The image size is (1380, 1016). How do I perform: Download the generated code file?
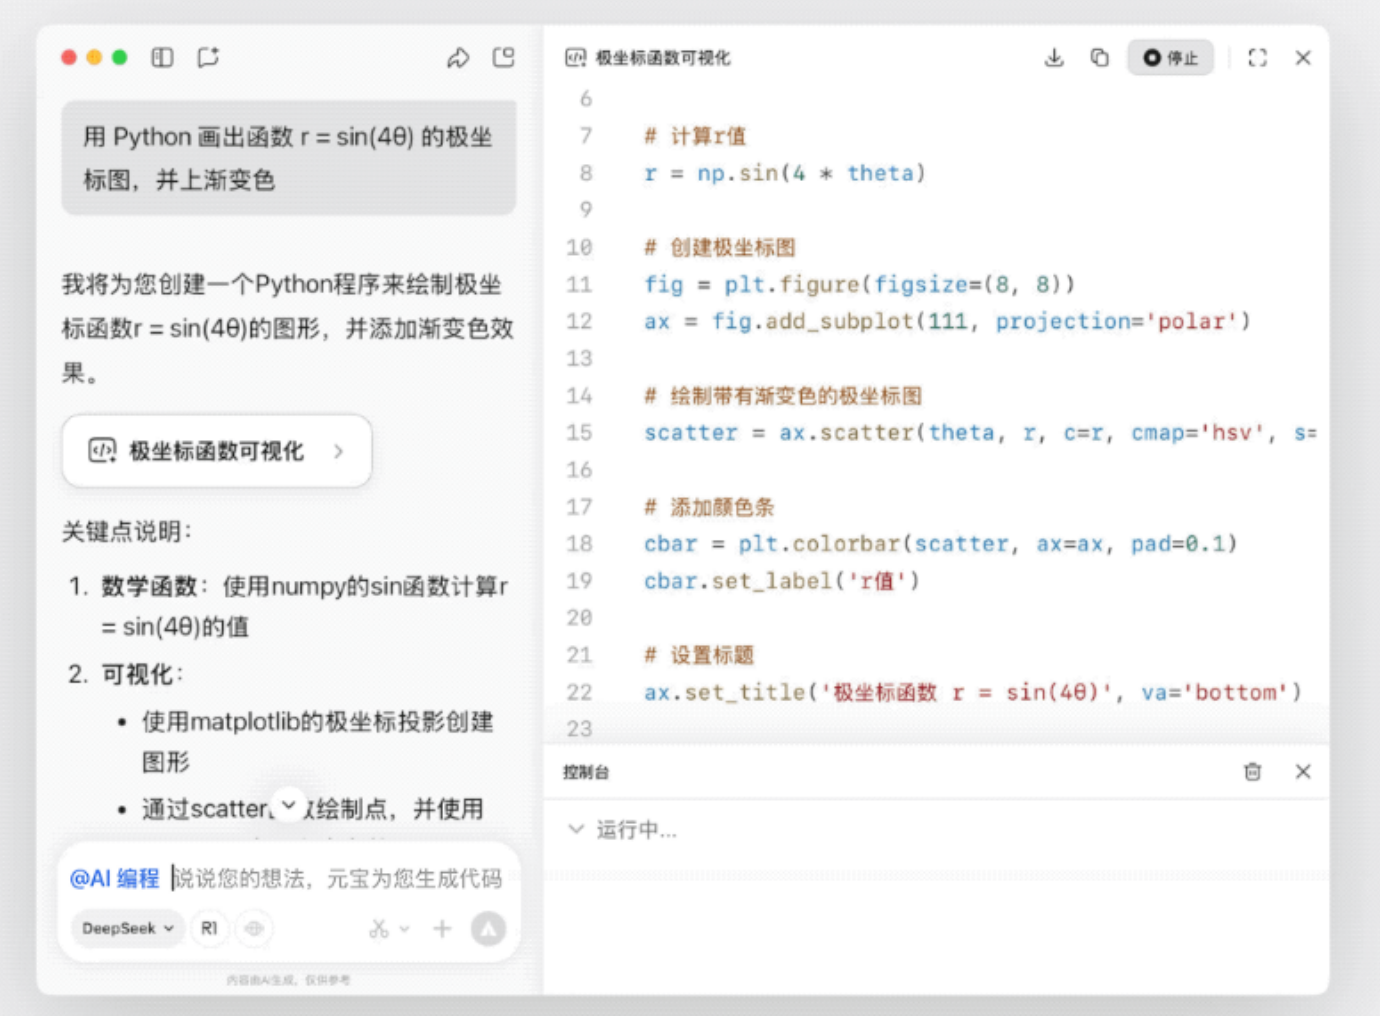click(x=1054, y=58)
